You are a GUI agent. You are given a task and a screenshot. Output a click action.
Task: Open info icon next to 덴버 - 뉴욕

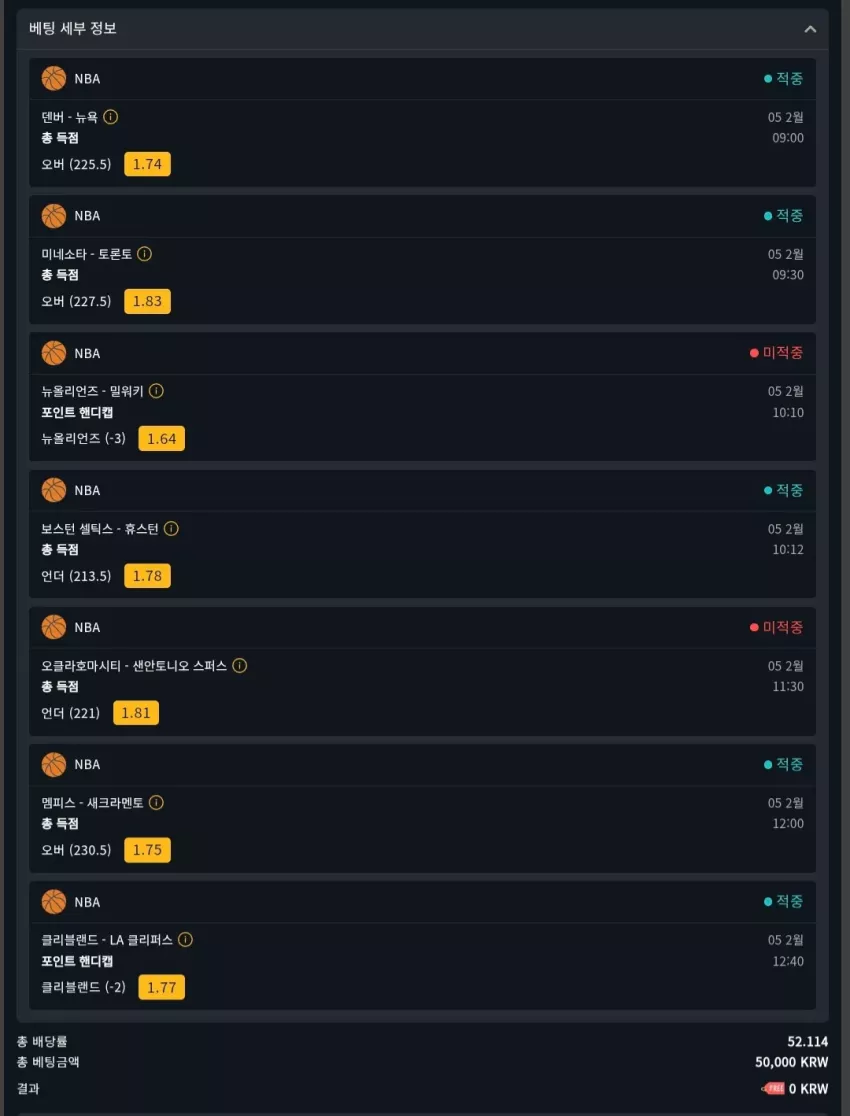coord(110,117)
